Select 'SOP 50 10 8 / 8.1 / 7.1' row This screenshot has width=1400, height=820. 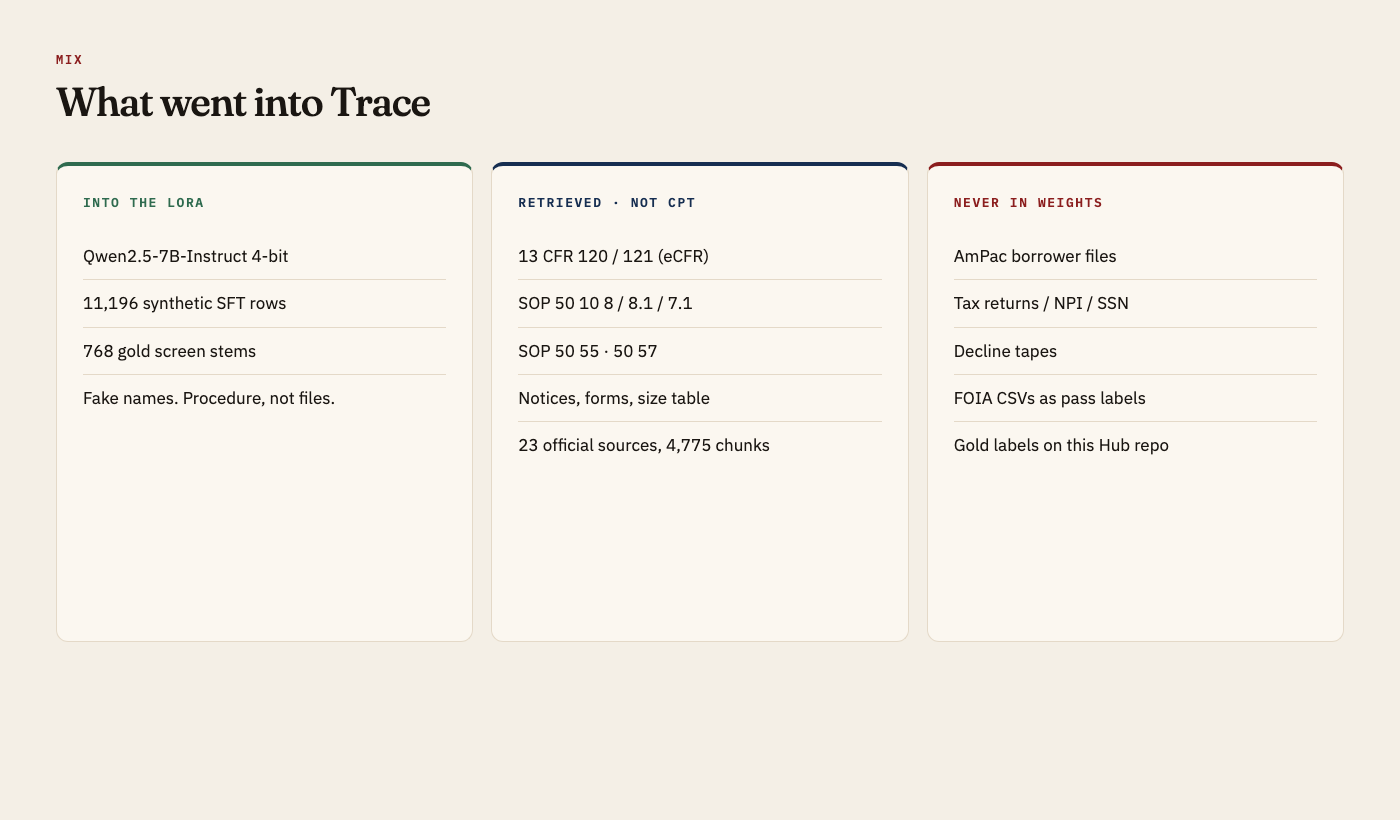point(700,304)
